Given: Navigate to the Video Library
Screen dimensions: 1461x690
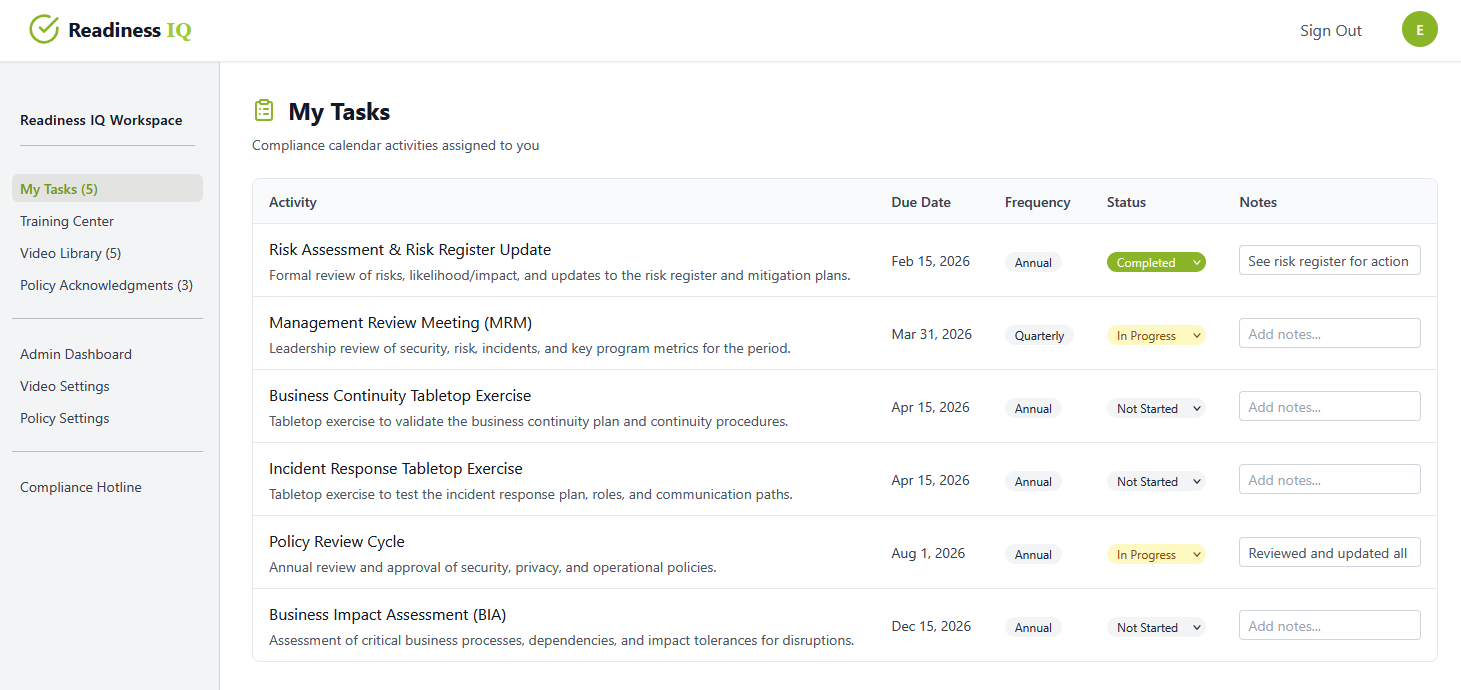Looking at the screenshot, I should pyautogui.click(x=70, y=252).
